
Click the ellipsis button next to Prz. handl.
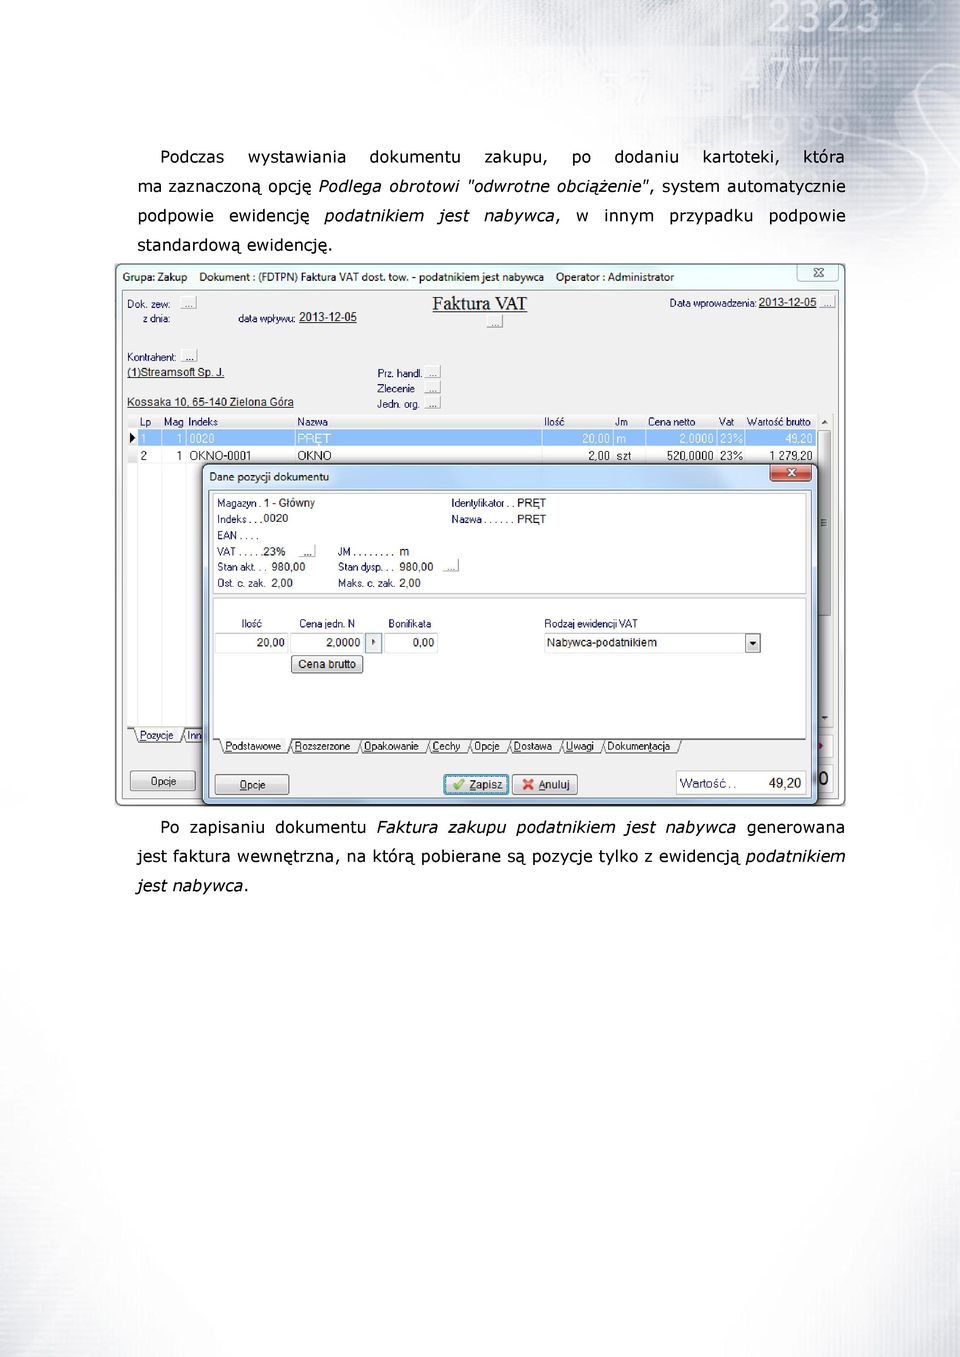tap(432, 372)
